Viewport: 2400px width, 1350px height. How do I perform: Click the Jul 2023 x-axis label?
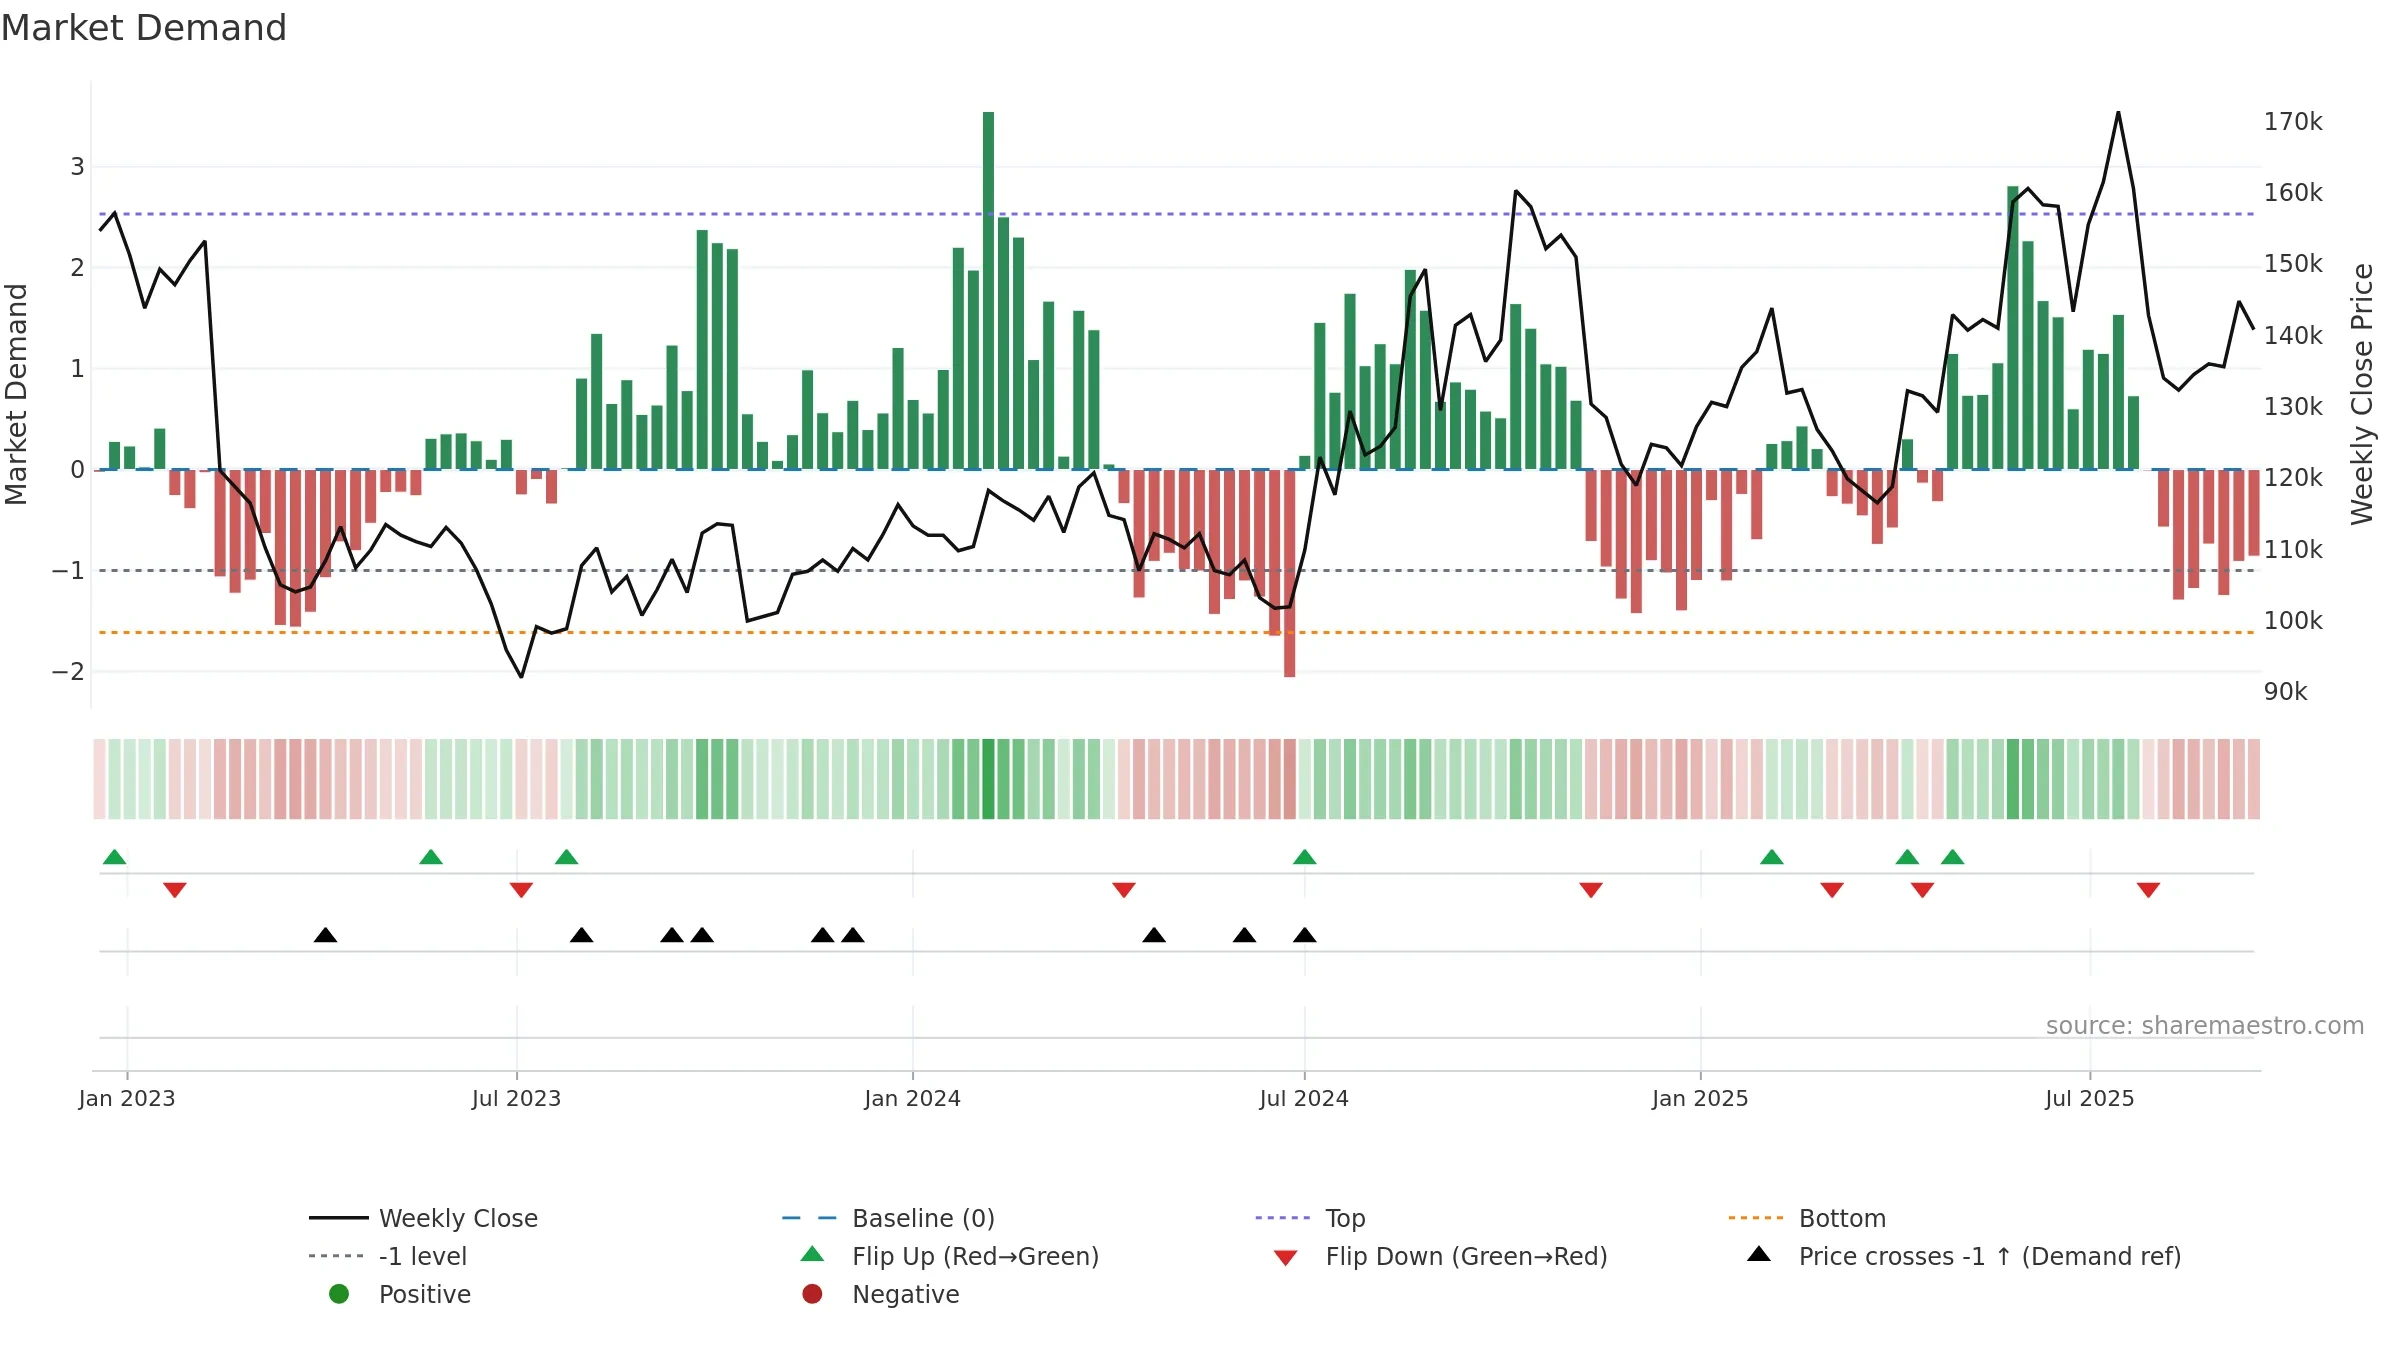[517, 1099]
